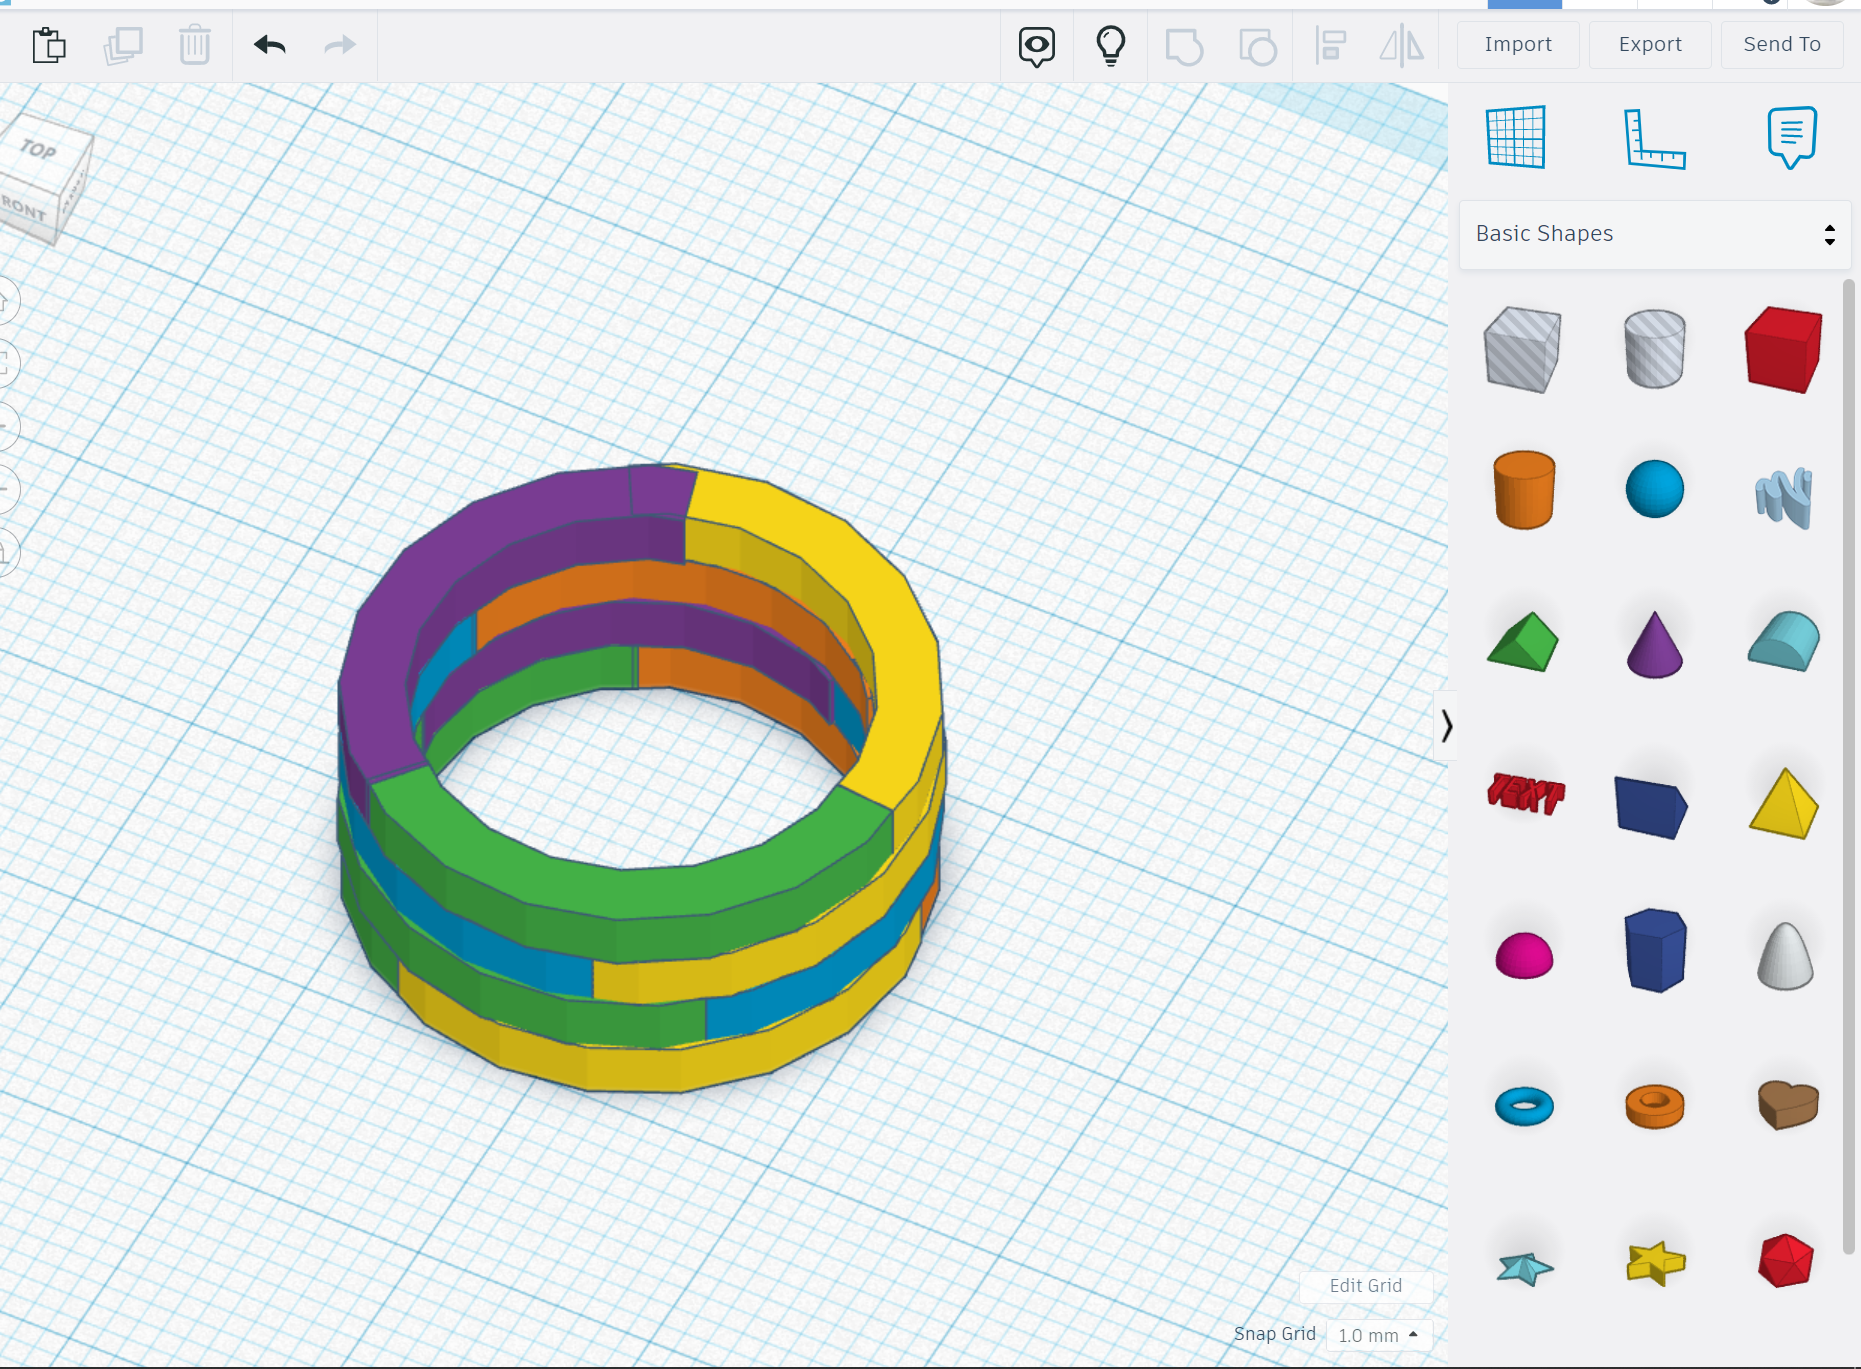Select the Group shapes icon

tap(1185, 45)
